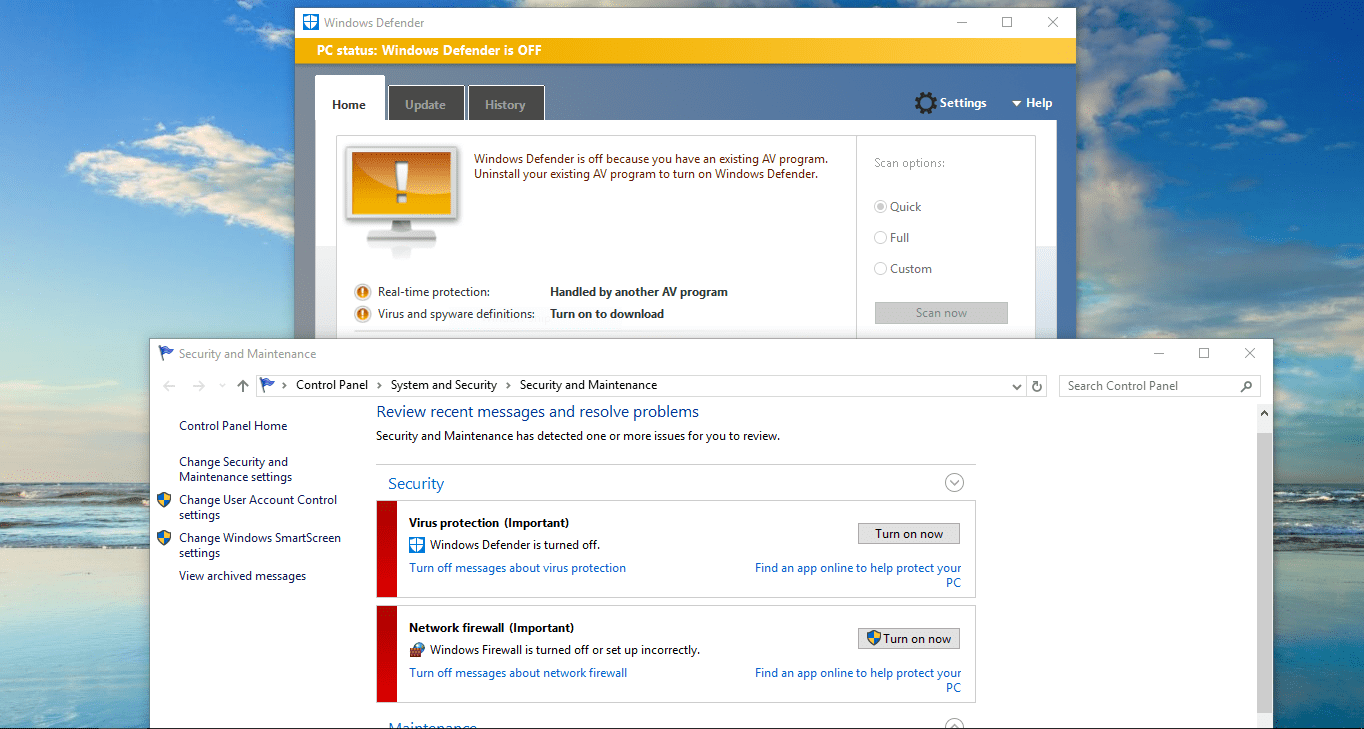Open the Help dropdown in Windows Defender
Viewport: 1364px width, 729px height.
1032,103
